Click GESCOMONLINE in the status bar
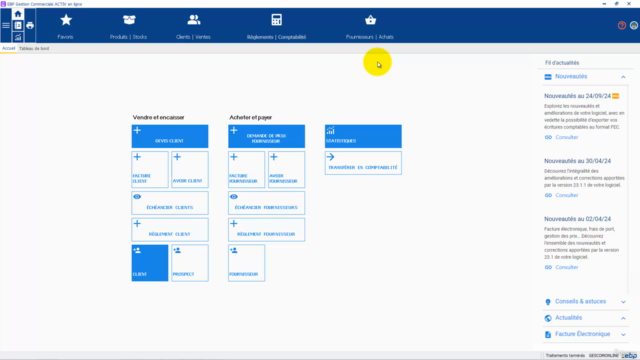The height and width of the screenshot is (360, 640). pyautogui.click(x=603, y=356)
